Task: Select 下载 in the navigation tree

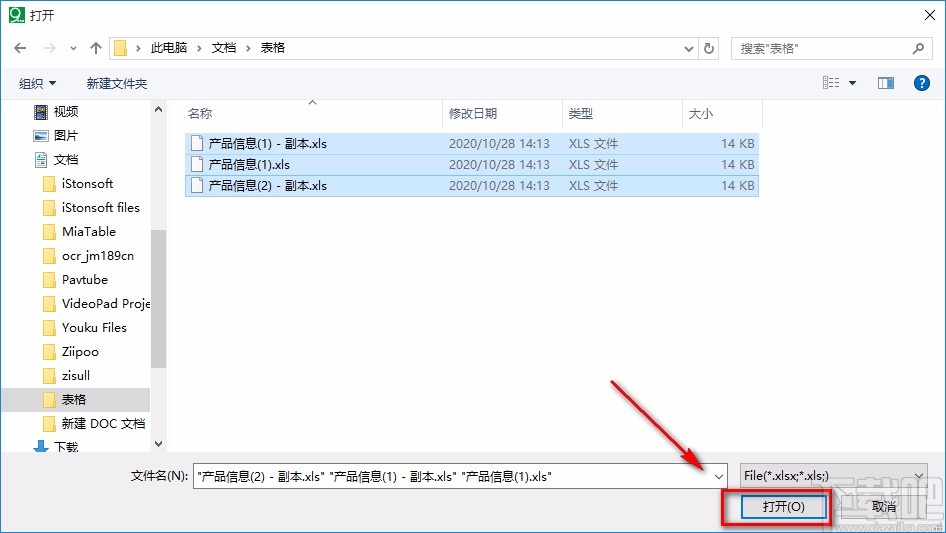Action: (66, 447)
